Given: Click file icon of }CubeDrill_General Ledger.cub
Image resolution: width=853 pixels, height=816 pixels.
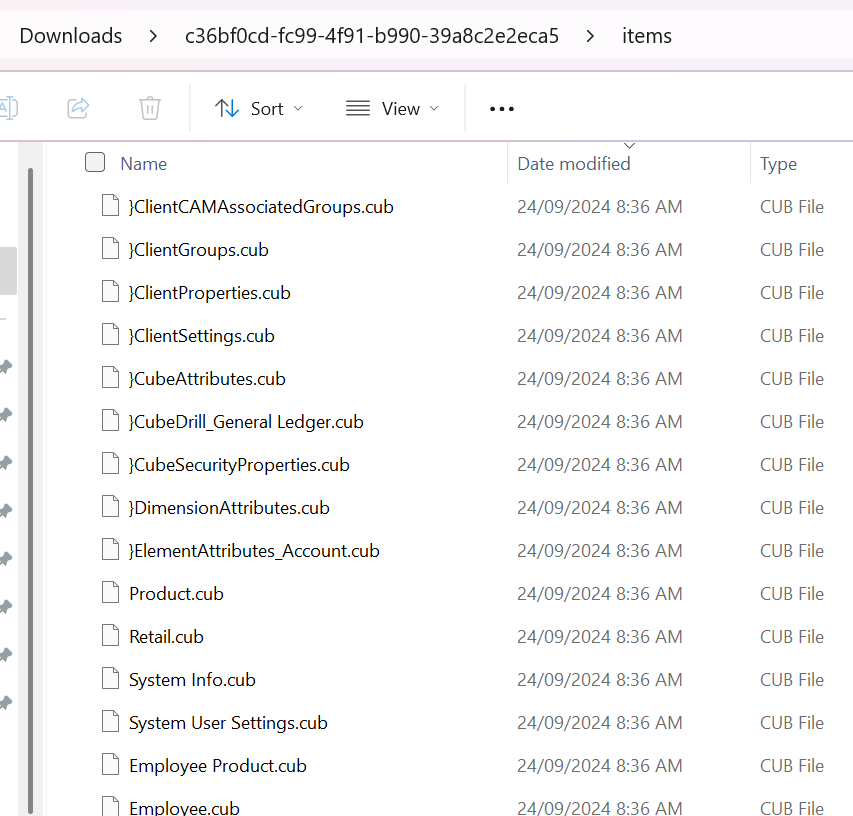Looking at the screenshot, I should (x=110, y=421).
